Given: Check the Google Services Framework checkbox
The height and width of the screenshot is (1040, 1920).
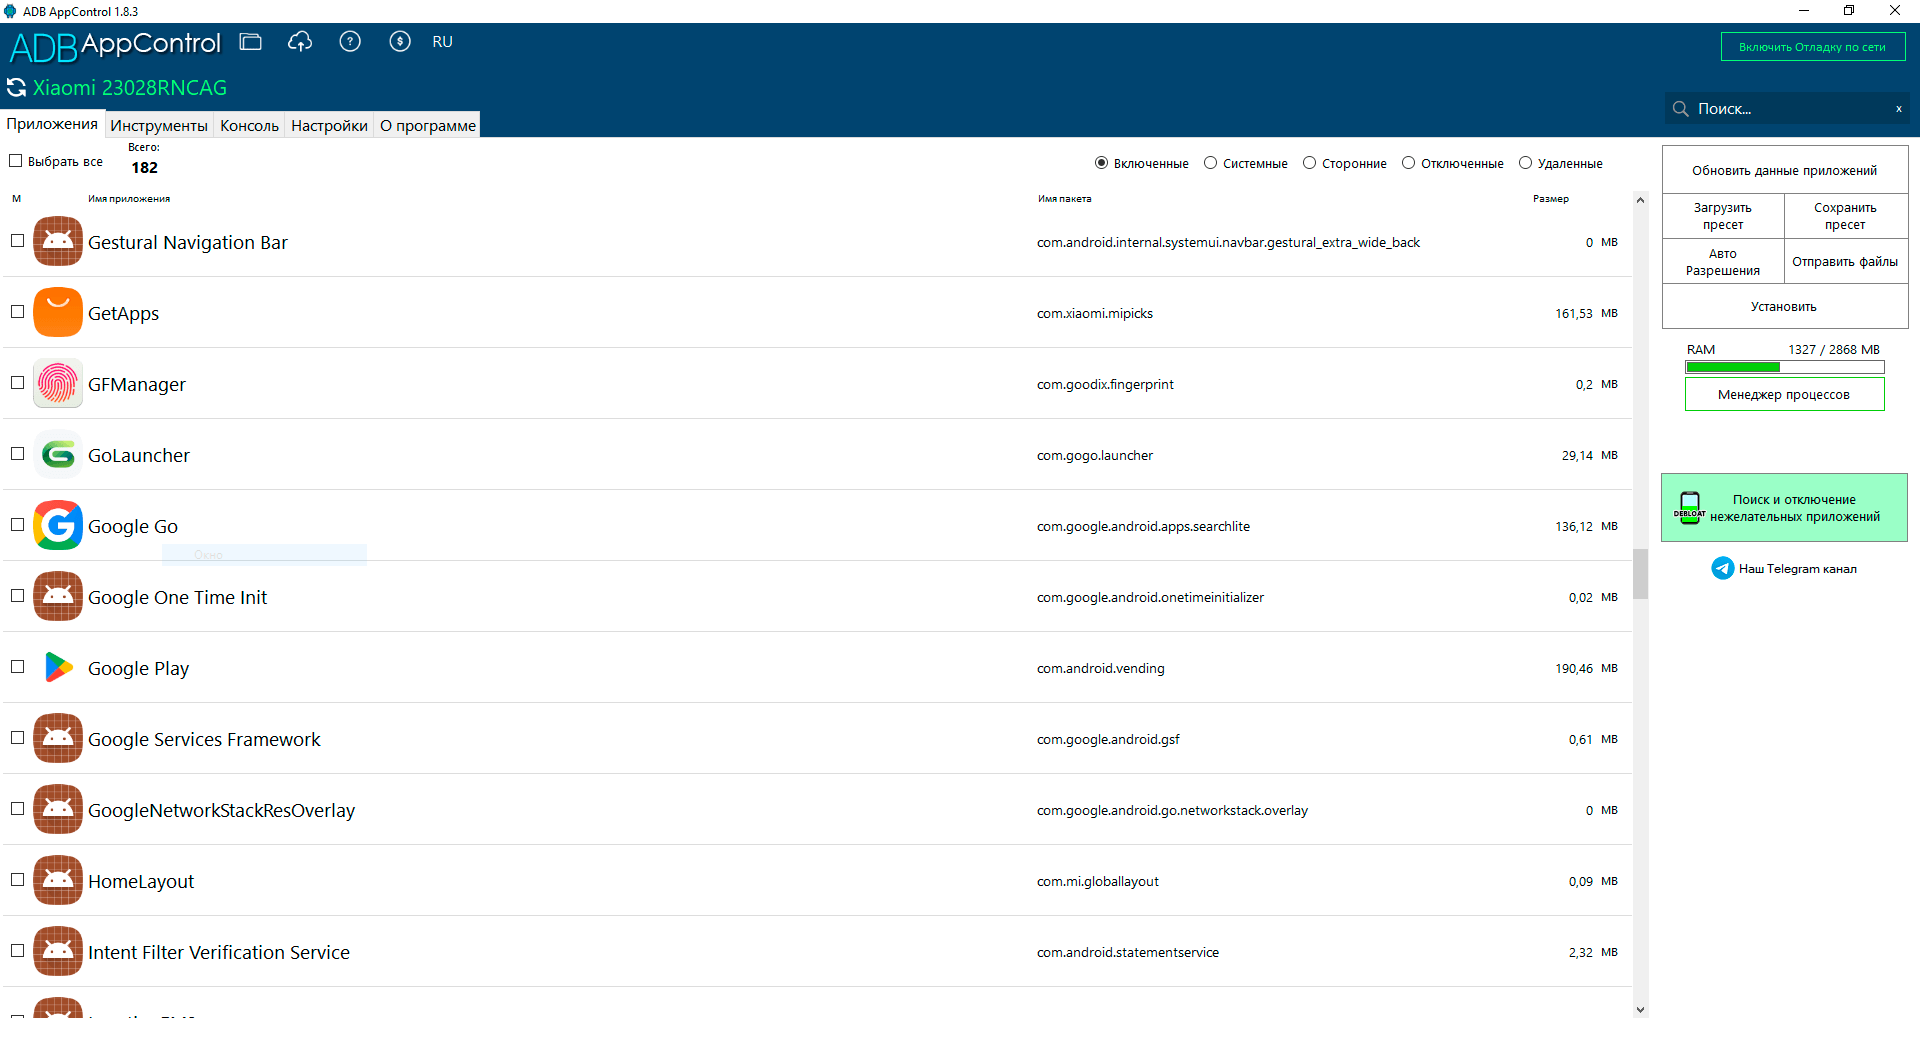Looking at the screenshot, I should tap(17, 737).
